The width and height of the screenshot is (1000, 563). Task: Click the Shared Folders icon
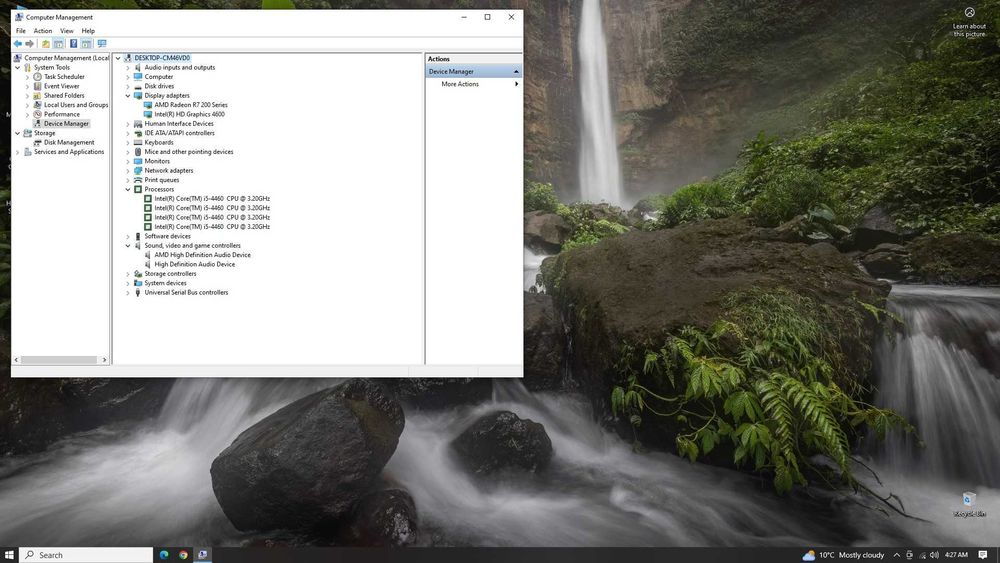tap(38, 96)
